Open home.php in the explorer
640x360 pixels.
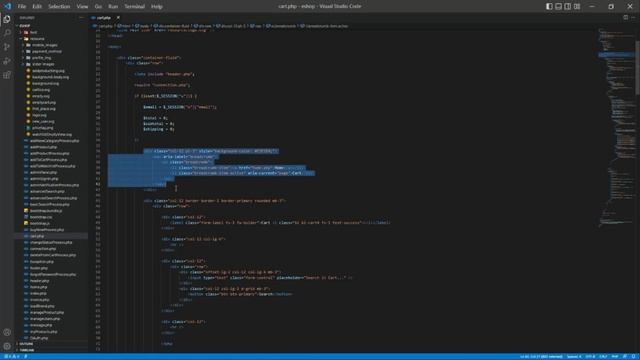click(38, 287)
